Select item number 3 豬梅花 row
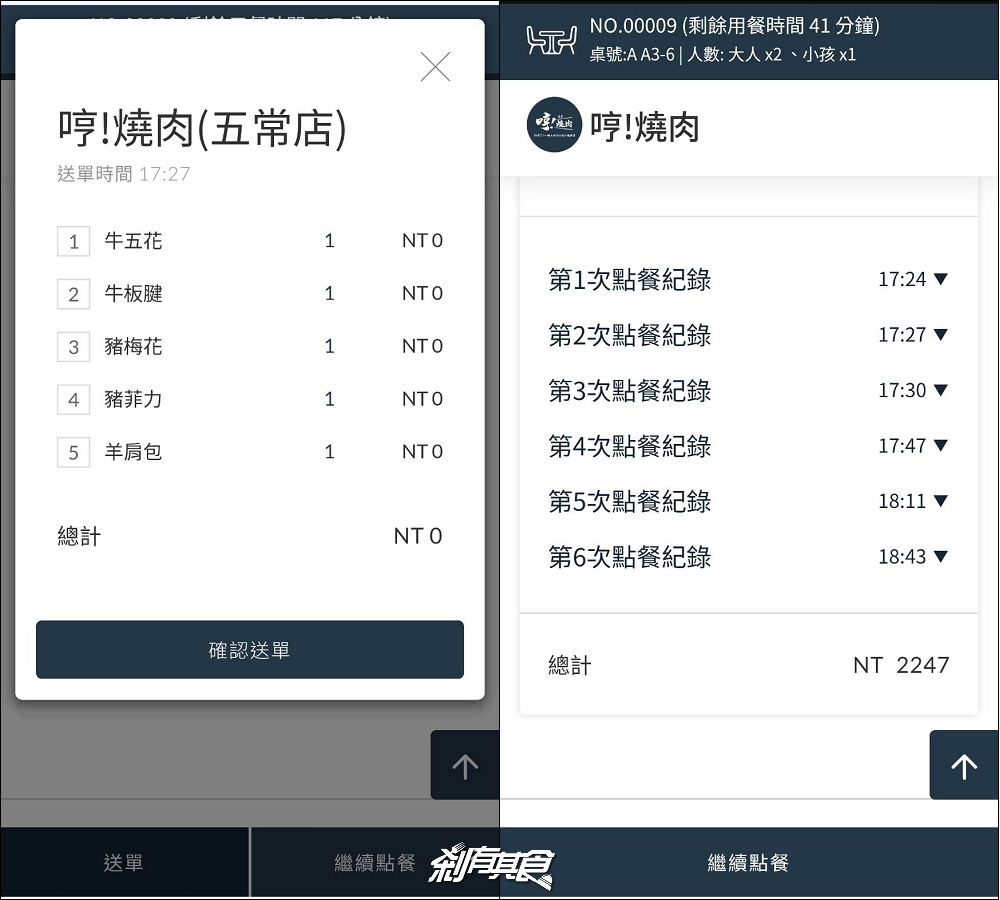1000x900 pixels. (133, 347)
